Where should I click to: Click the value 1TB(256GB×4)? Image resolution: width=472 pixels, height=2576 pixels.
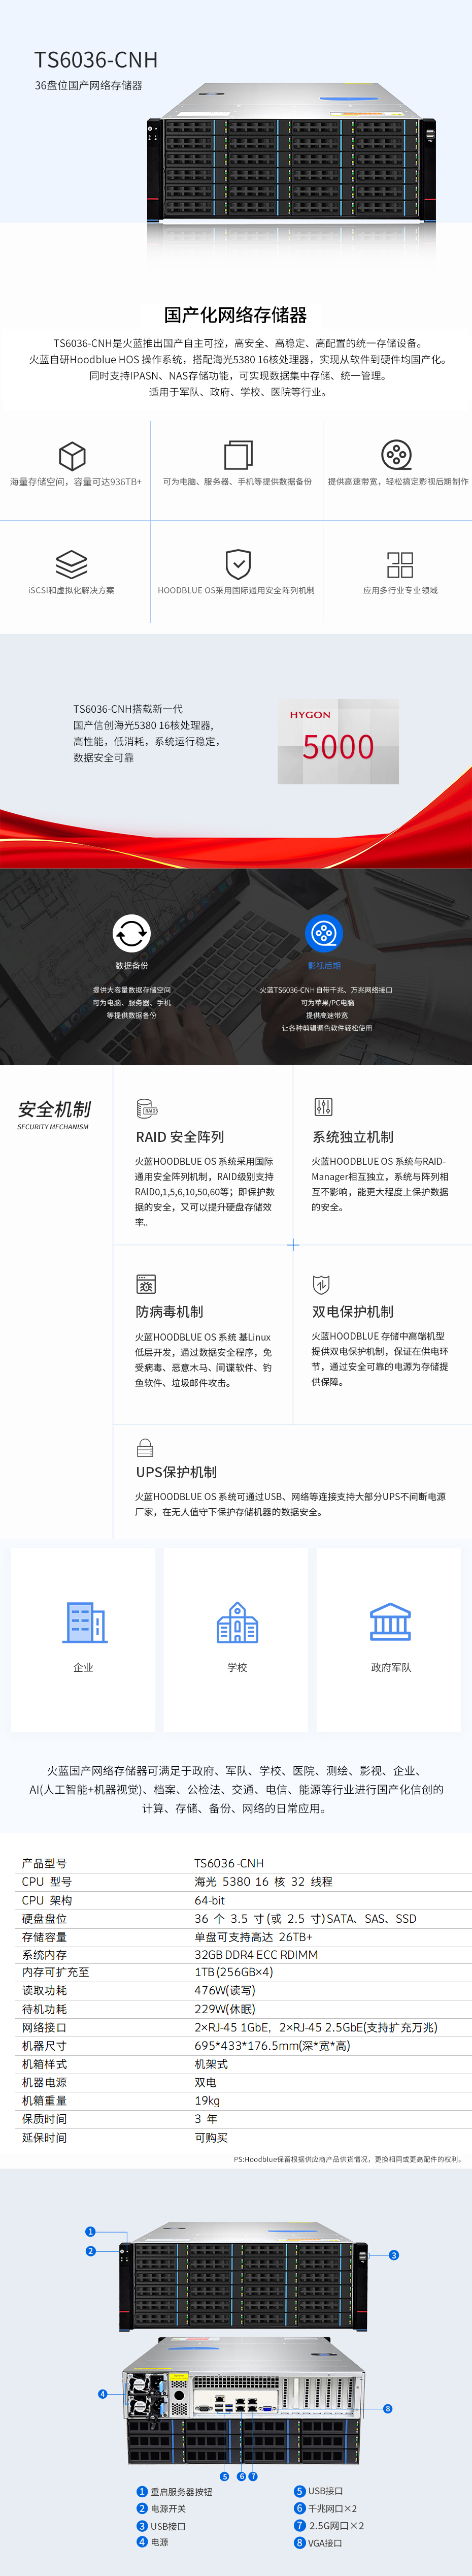pos(233,1973)
